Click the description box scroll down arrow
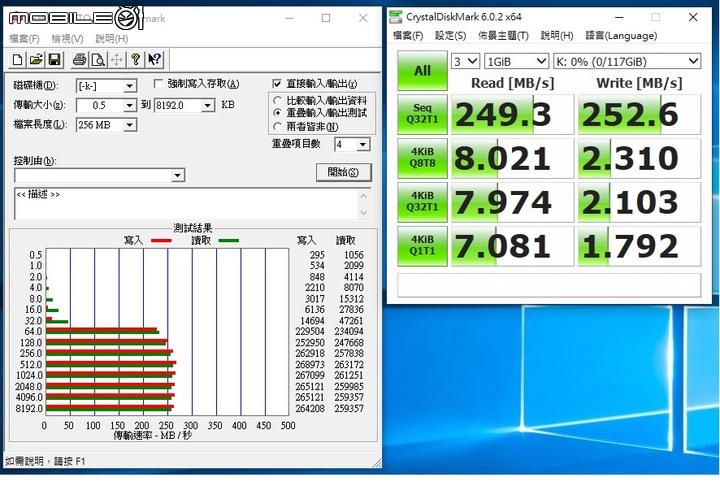Viewport: 720px width, 486px height. click(x=364, y=213)
